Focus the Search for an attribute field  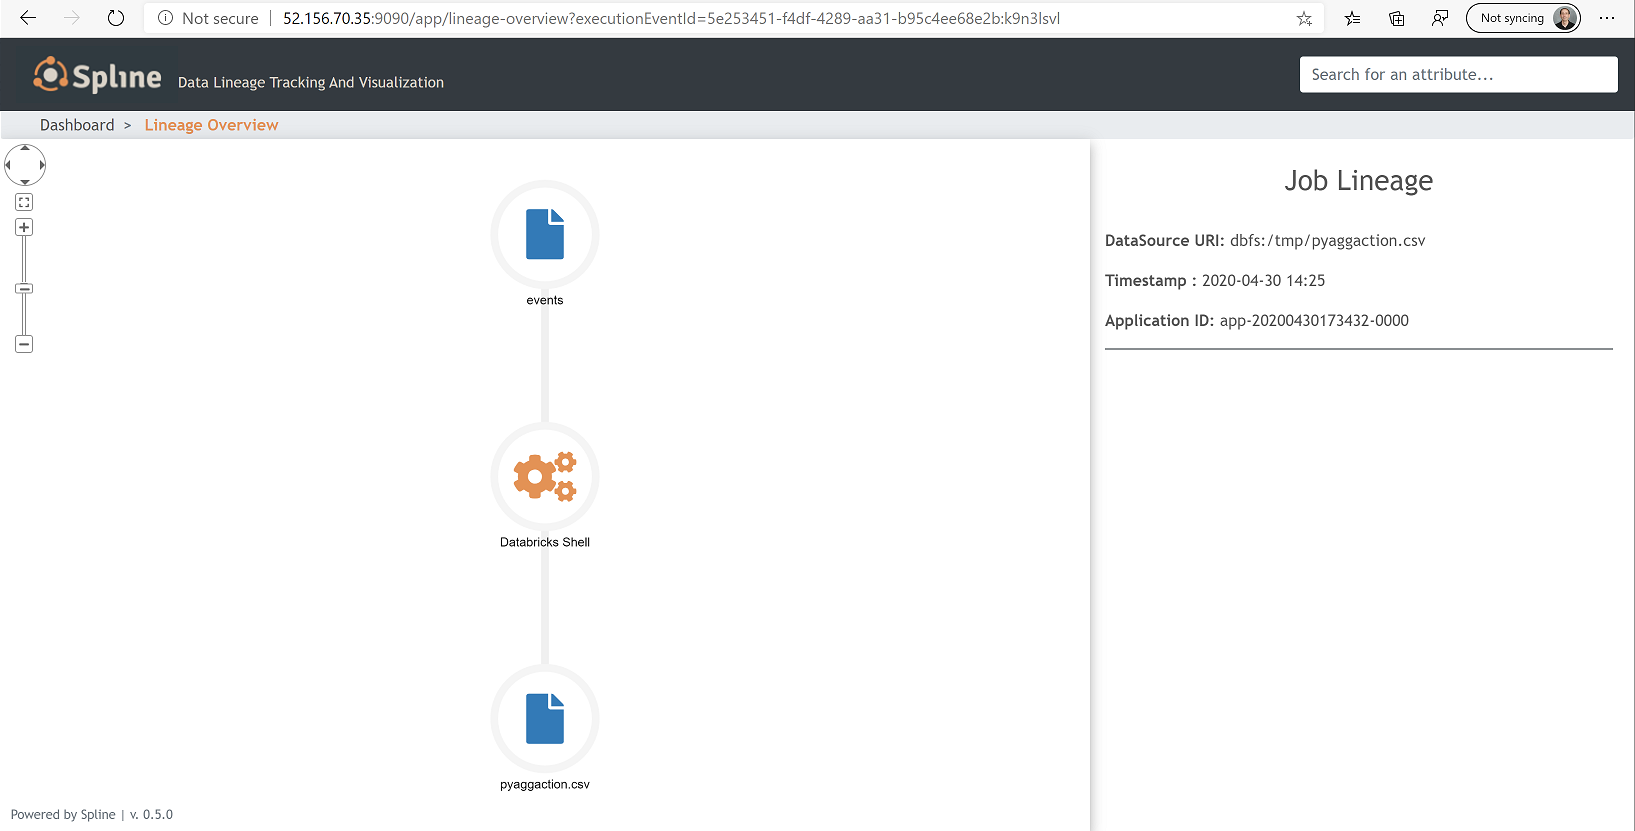pyautogui.click(x=1458, y=75)
